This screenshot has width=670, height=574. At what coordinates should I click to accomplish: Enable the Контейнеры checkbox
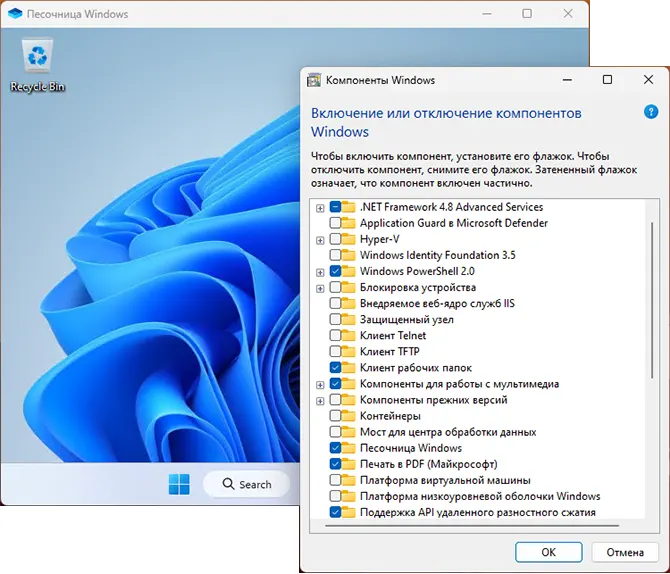coord(335,416)
